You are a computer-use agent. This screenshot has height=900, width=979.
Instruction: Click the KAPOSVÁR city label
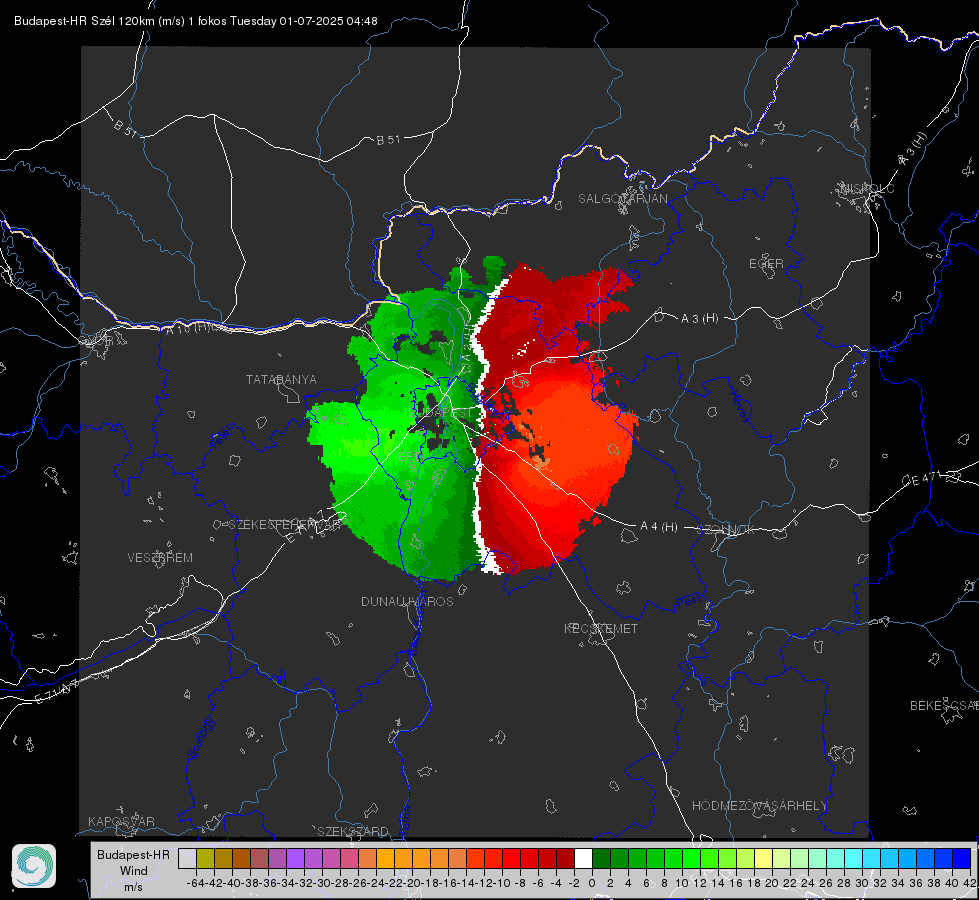tap(121, 821)
